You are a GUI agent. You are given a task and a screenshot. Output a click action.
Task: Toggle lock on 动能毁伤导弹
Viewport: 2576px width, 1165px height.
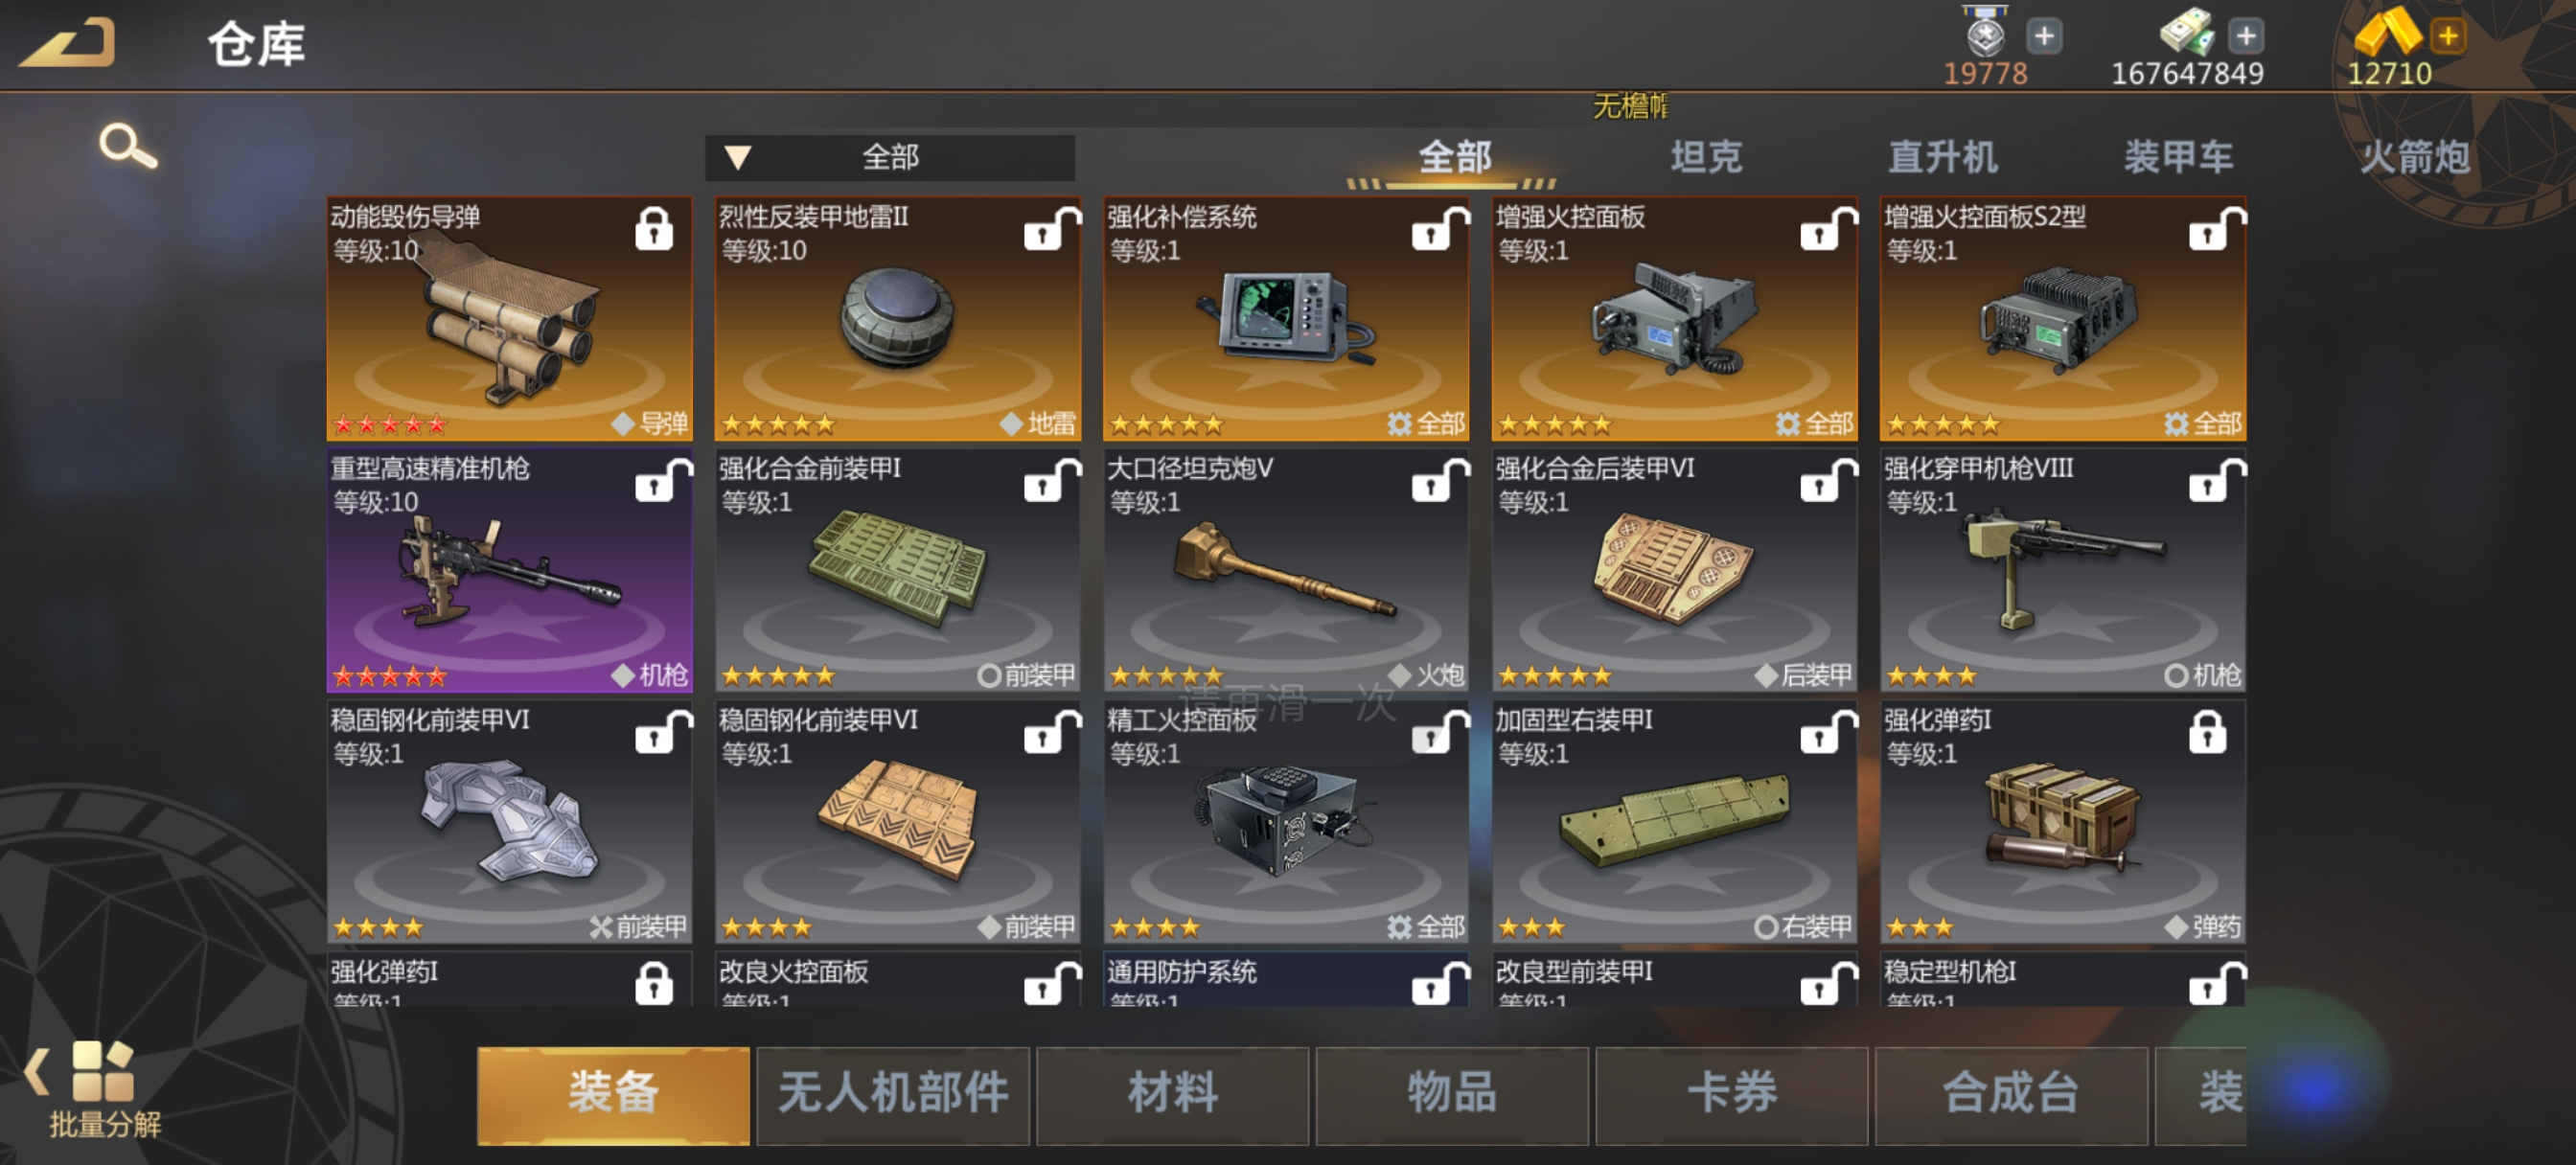[x=654, y=229]
